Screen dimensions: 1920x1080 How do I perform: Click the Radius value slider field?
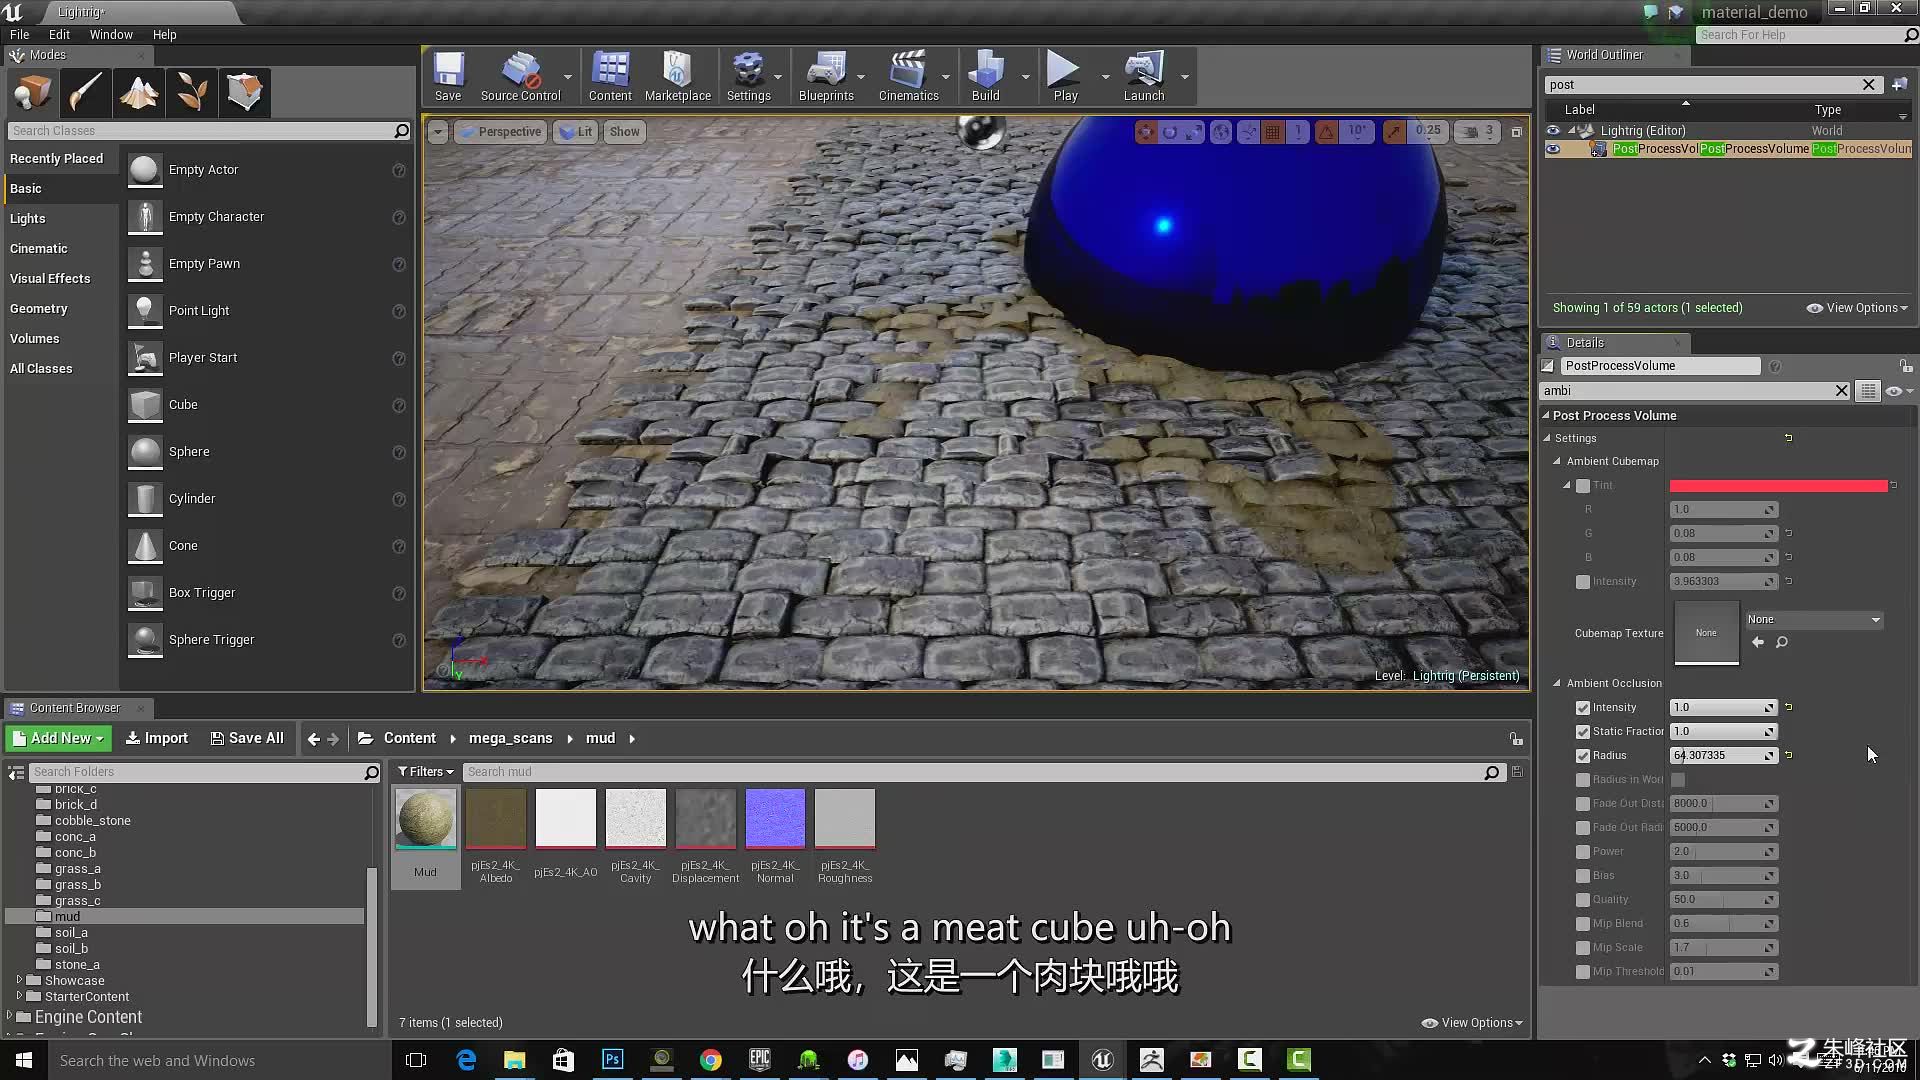click(1722, 756)
